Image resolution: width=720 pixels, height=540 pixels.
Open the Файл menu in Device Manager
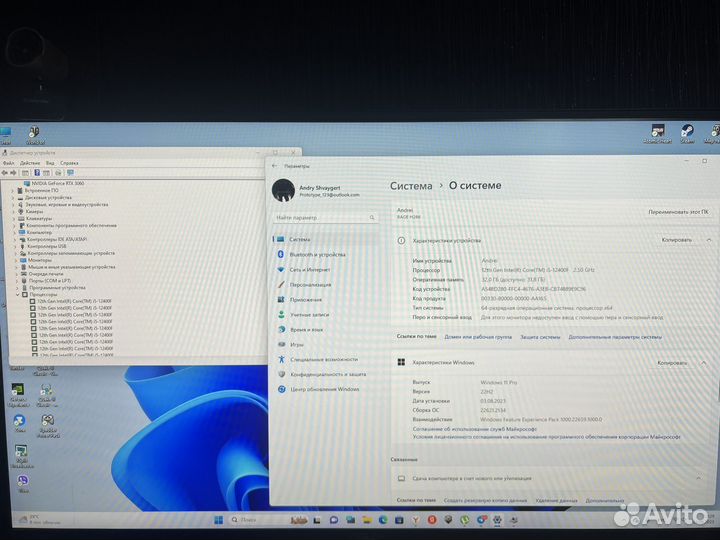(x=8, y=163)
